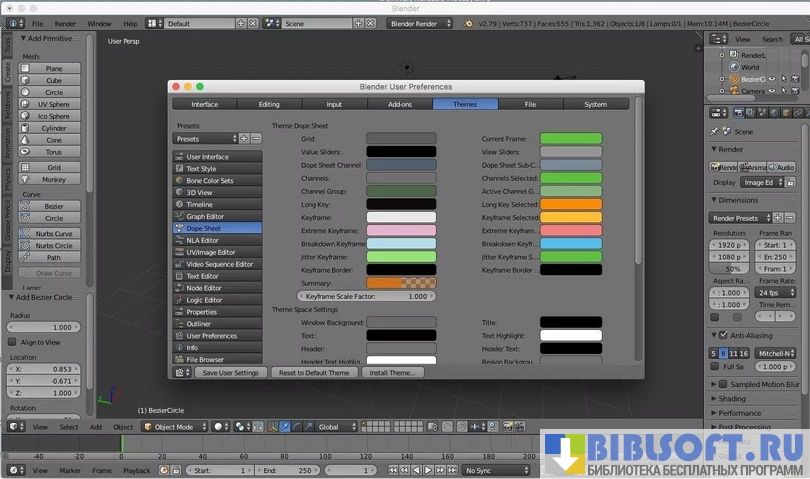Add a UV Sphere mesh
The image size is (810, 479).
click(54, 104)
